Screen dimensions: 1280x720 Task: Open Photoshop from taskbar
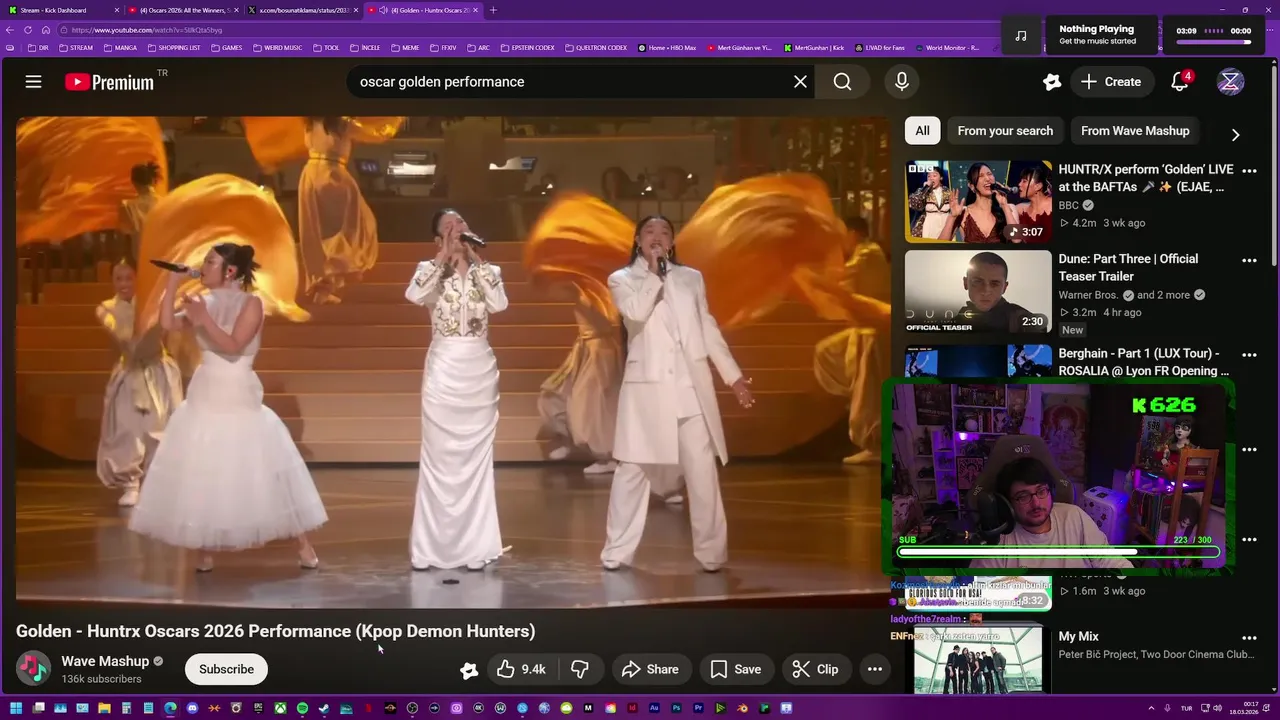(676, 708)
